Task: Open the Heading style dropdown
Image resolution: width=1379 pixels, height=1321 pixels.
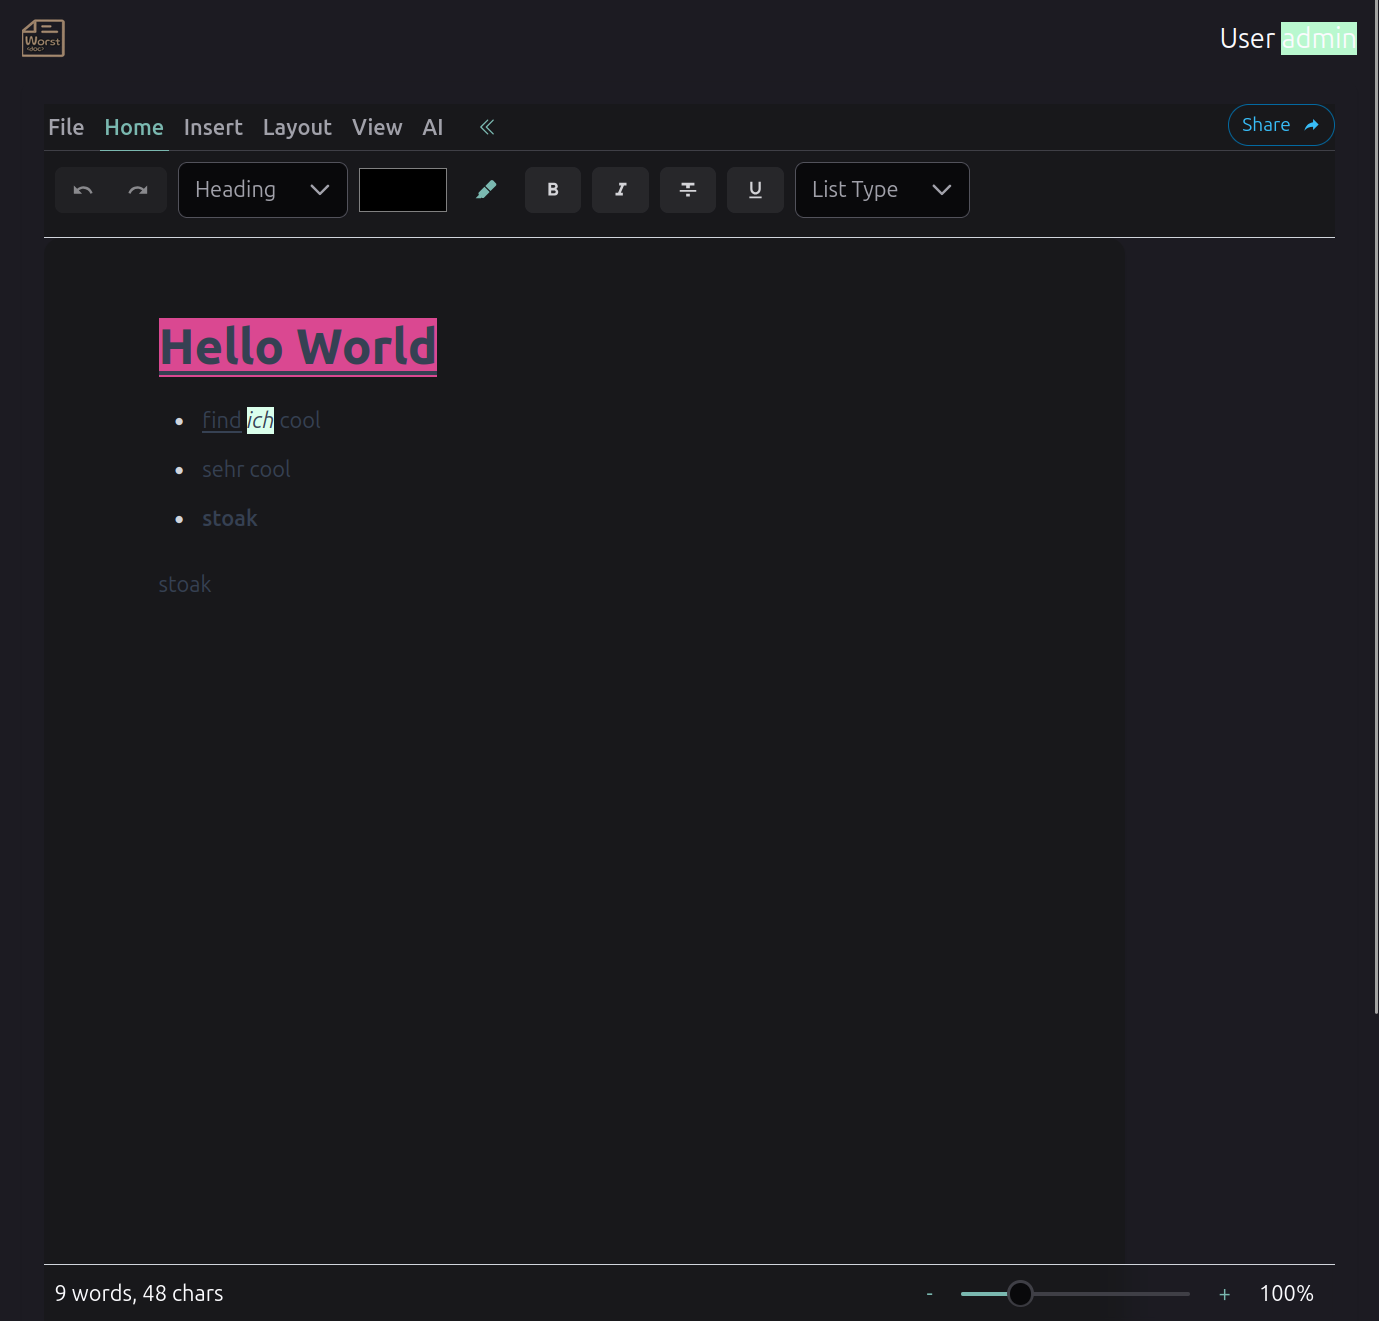Action: (x=262, y=190)
